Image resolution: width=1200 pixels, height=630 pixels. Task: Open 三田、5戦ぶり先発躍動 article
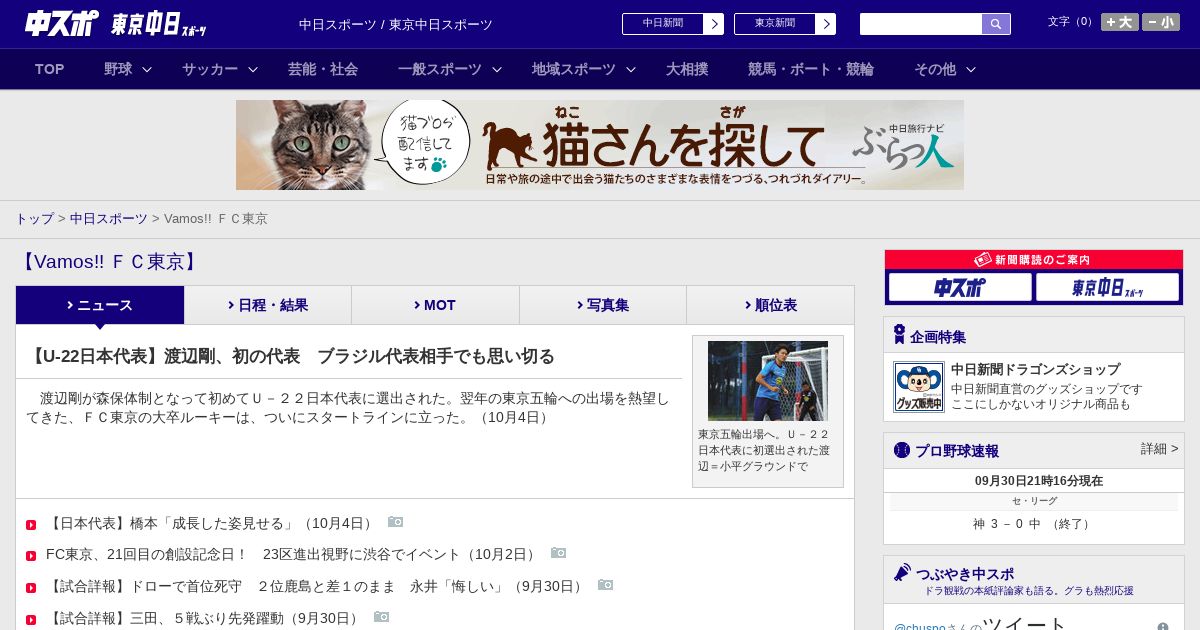click(203, 618)
